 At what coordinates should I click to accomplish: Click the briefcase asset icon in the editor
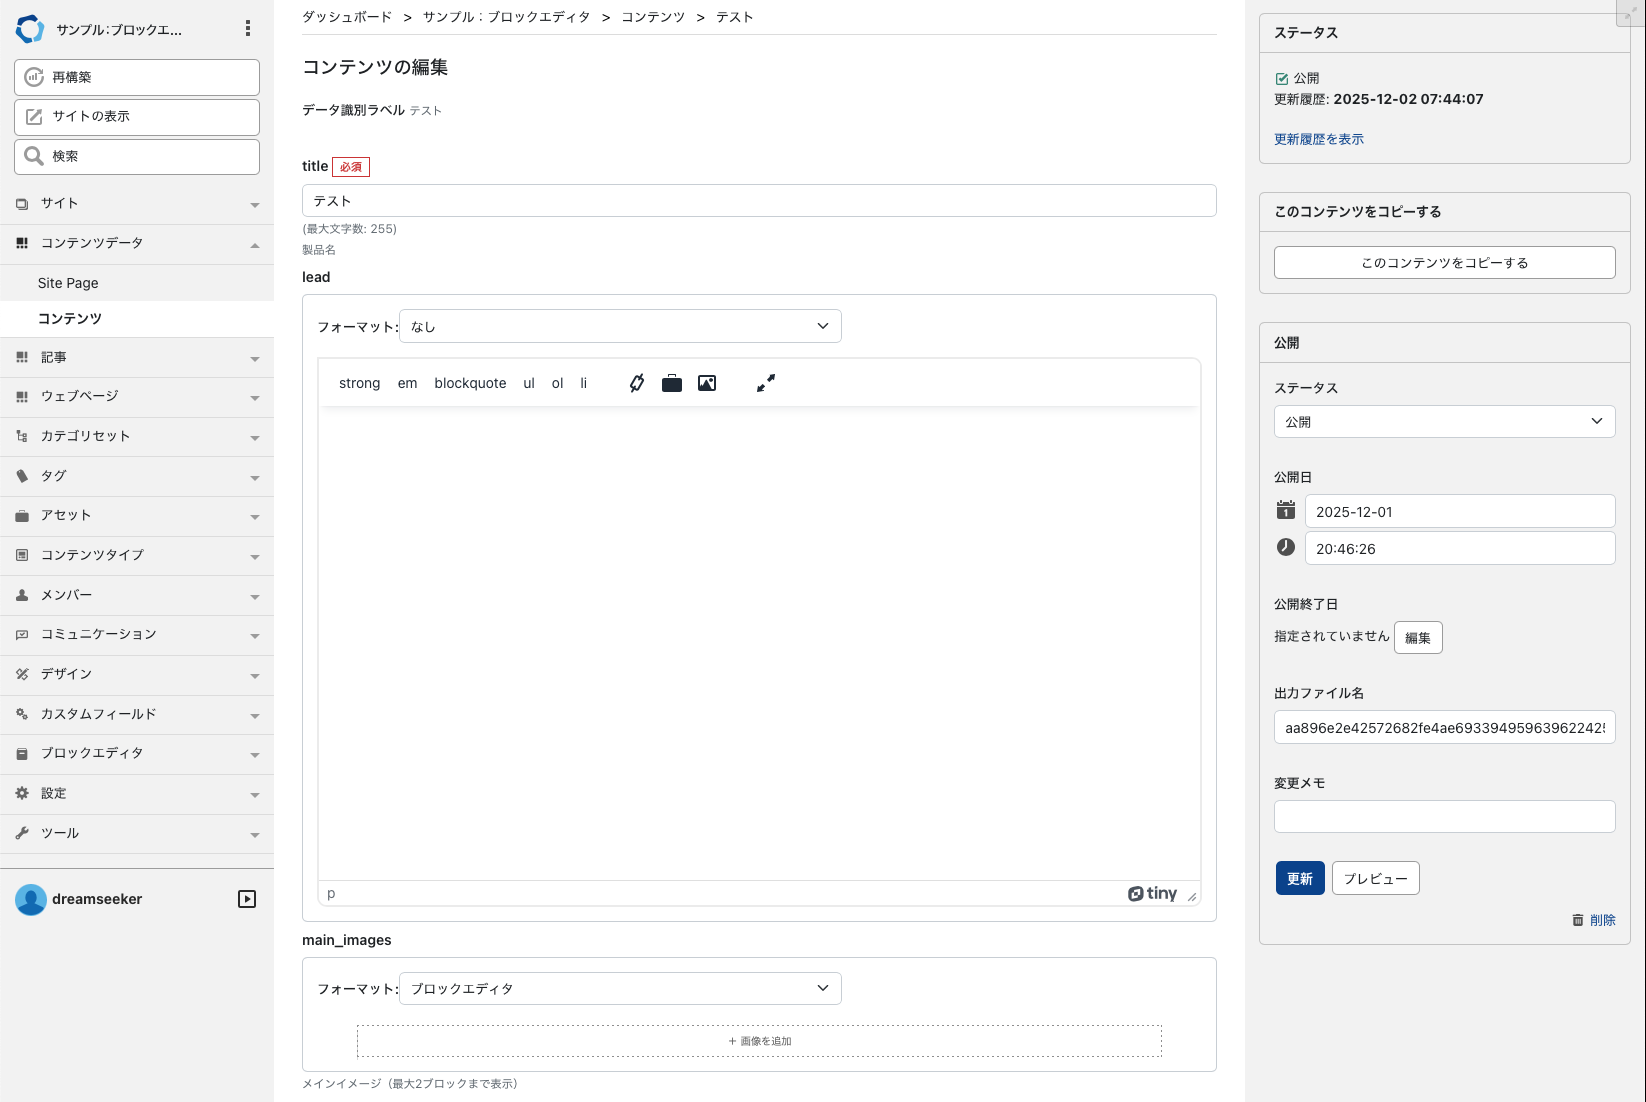coord(671,382)
